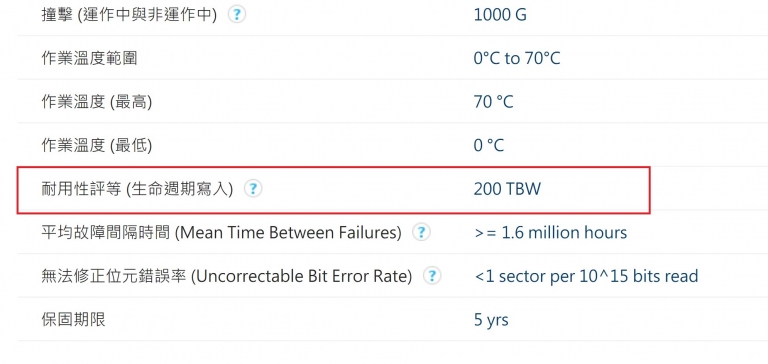Open help icon beside Uncorrectable Bit Error Rate
Image resolution: width=768 pixels, height=364 pixels.
(432, 276)
